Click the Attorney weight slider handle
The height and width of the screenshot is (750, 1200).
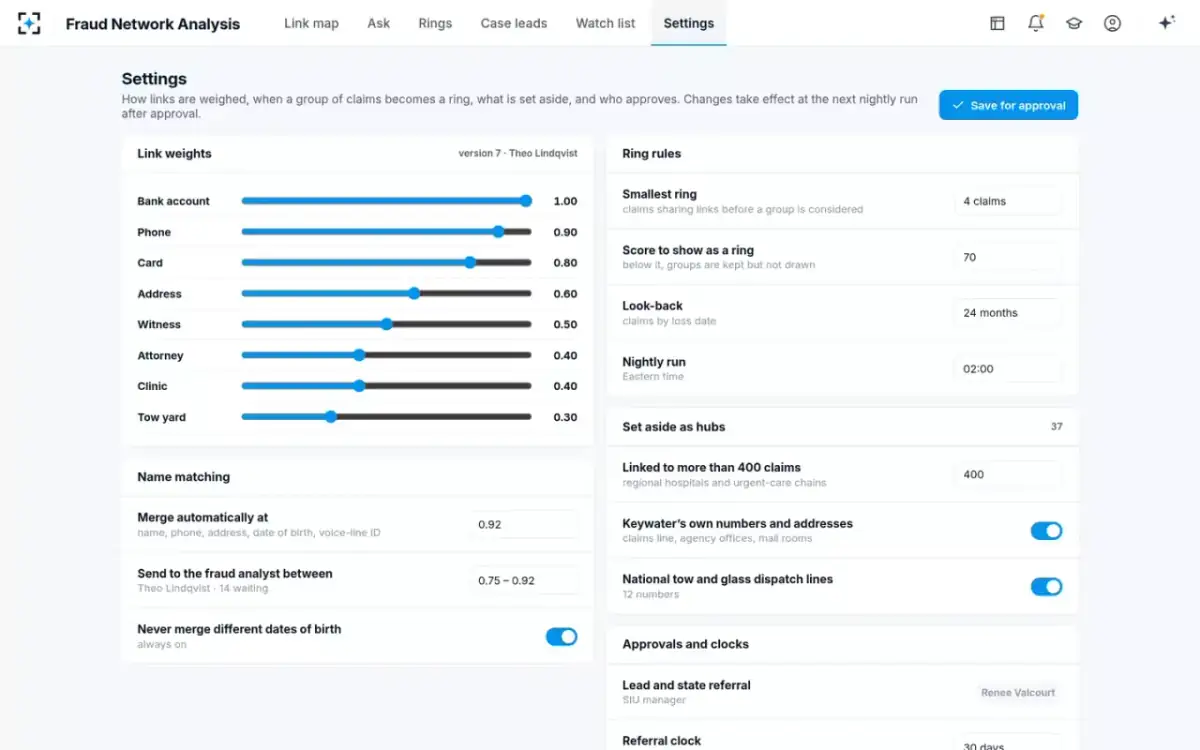[359, 355]
